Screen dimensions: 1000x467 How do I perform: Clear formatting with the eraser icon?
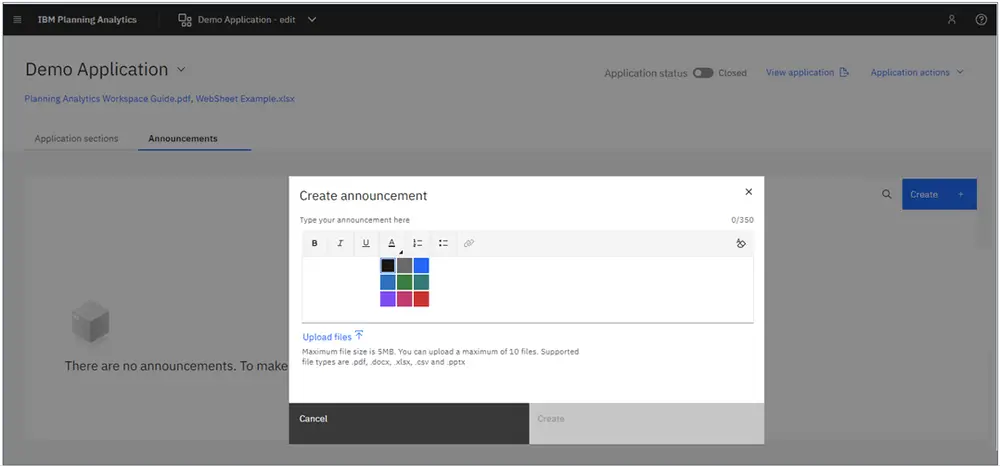tap(740, 243)
